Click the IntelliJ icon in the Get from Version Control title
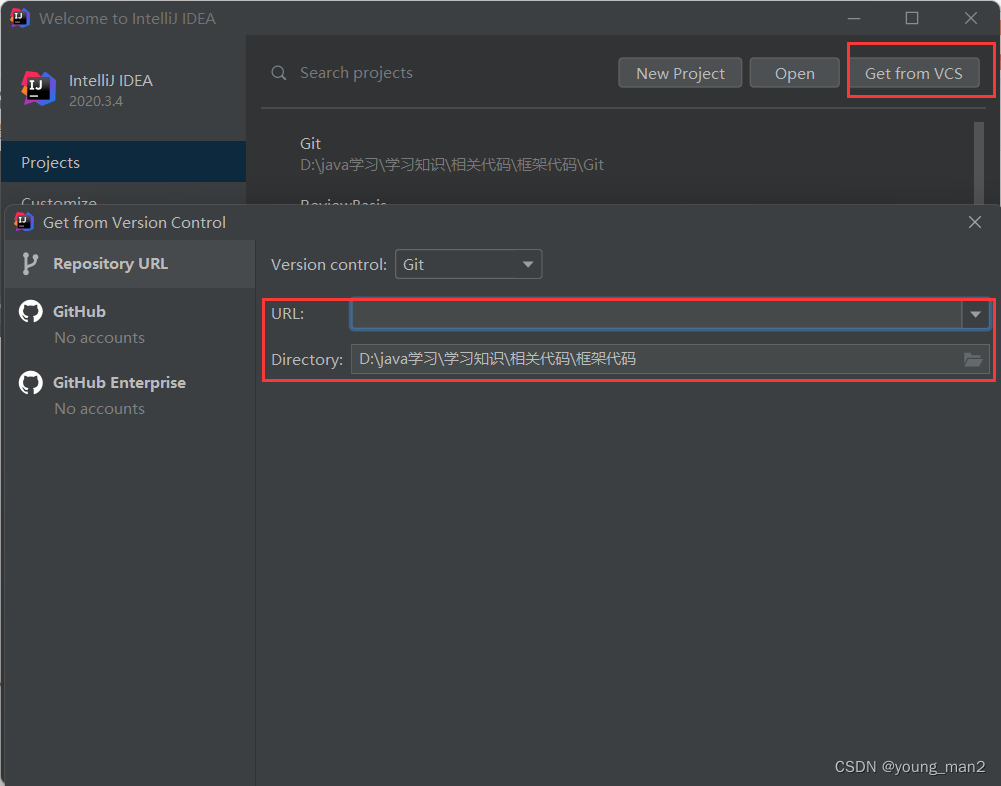The width and height of the screenshot is (1001, 786). (24, 222)
